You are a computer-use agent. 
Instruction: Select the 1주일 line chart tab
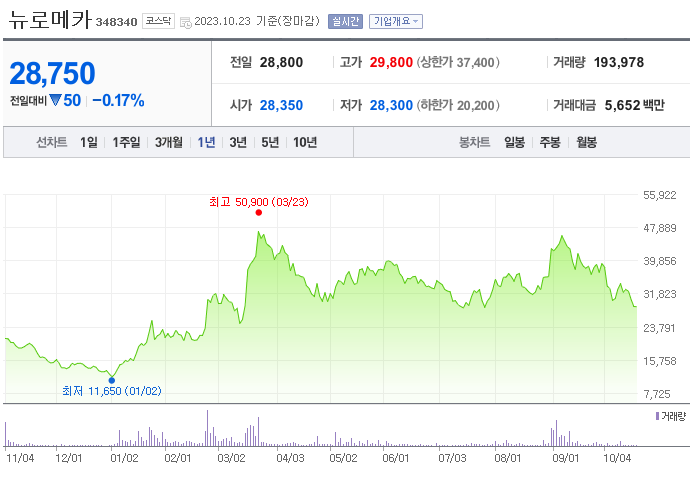(x=126, y=142)
